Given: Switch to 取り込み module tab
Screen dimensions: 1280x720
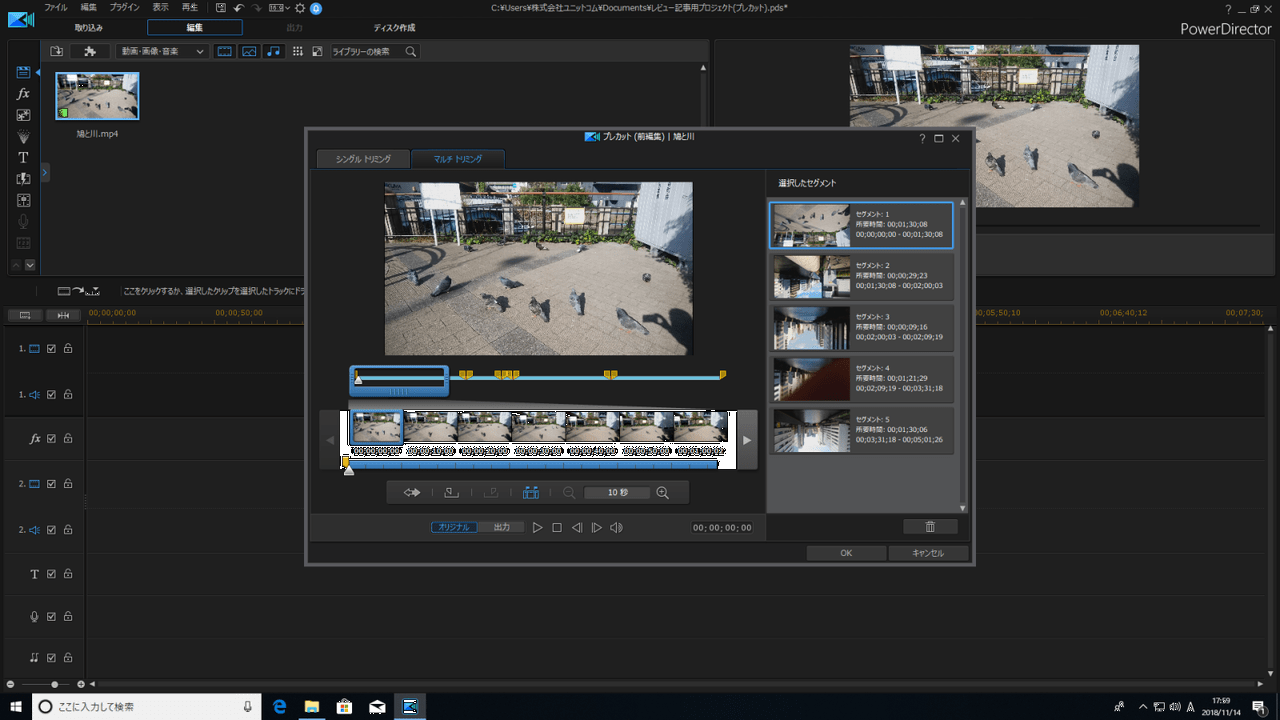Looking at the screenshot, I should pos(88,28).
